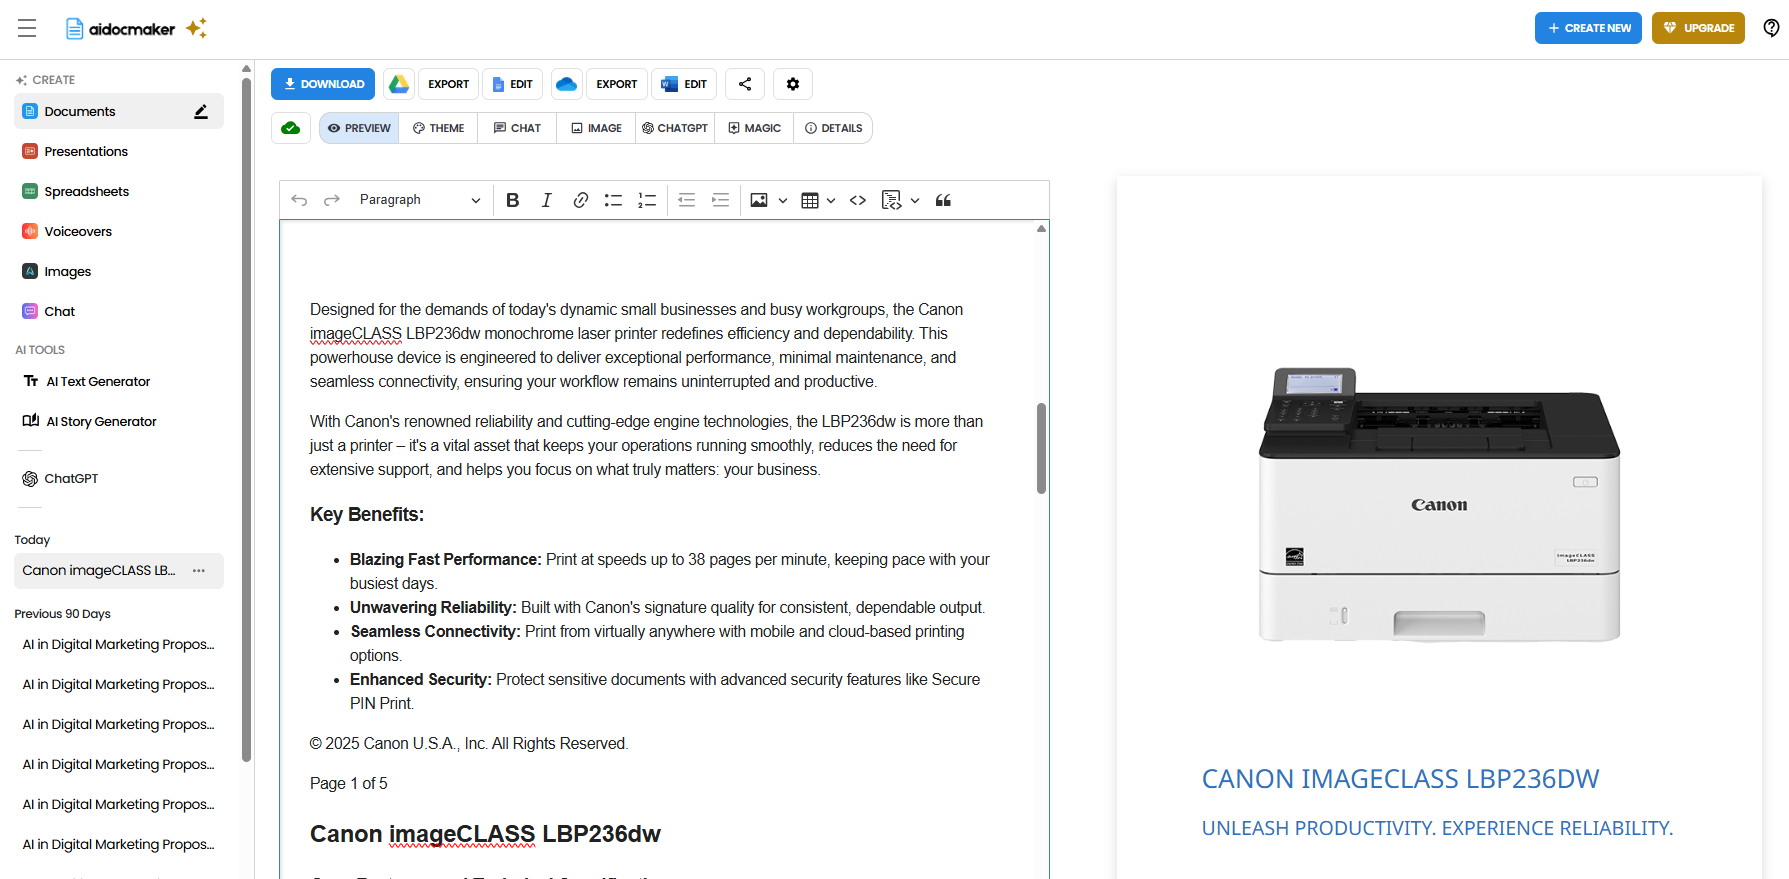This screenshot has width=1789, height=879.
Task: Click the aidocmaker logo
Action: (x=135, y=28)
